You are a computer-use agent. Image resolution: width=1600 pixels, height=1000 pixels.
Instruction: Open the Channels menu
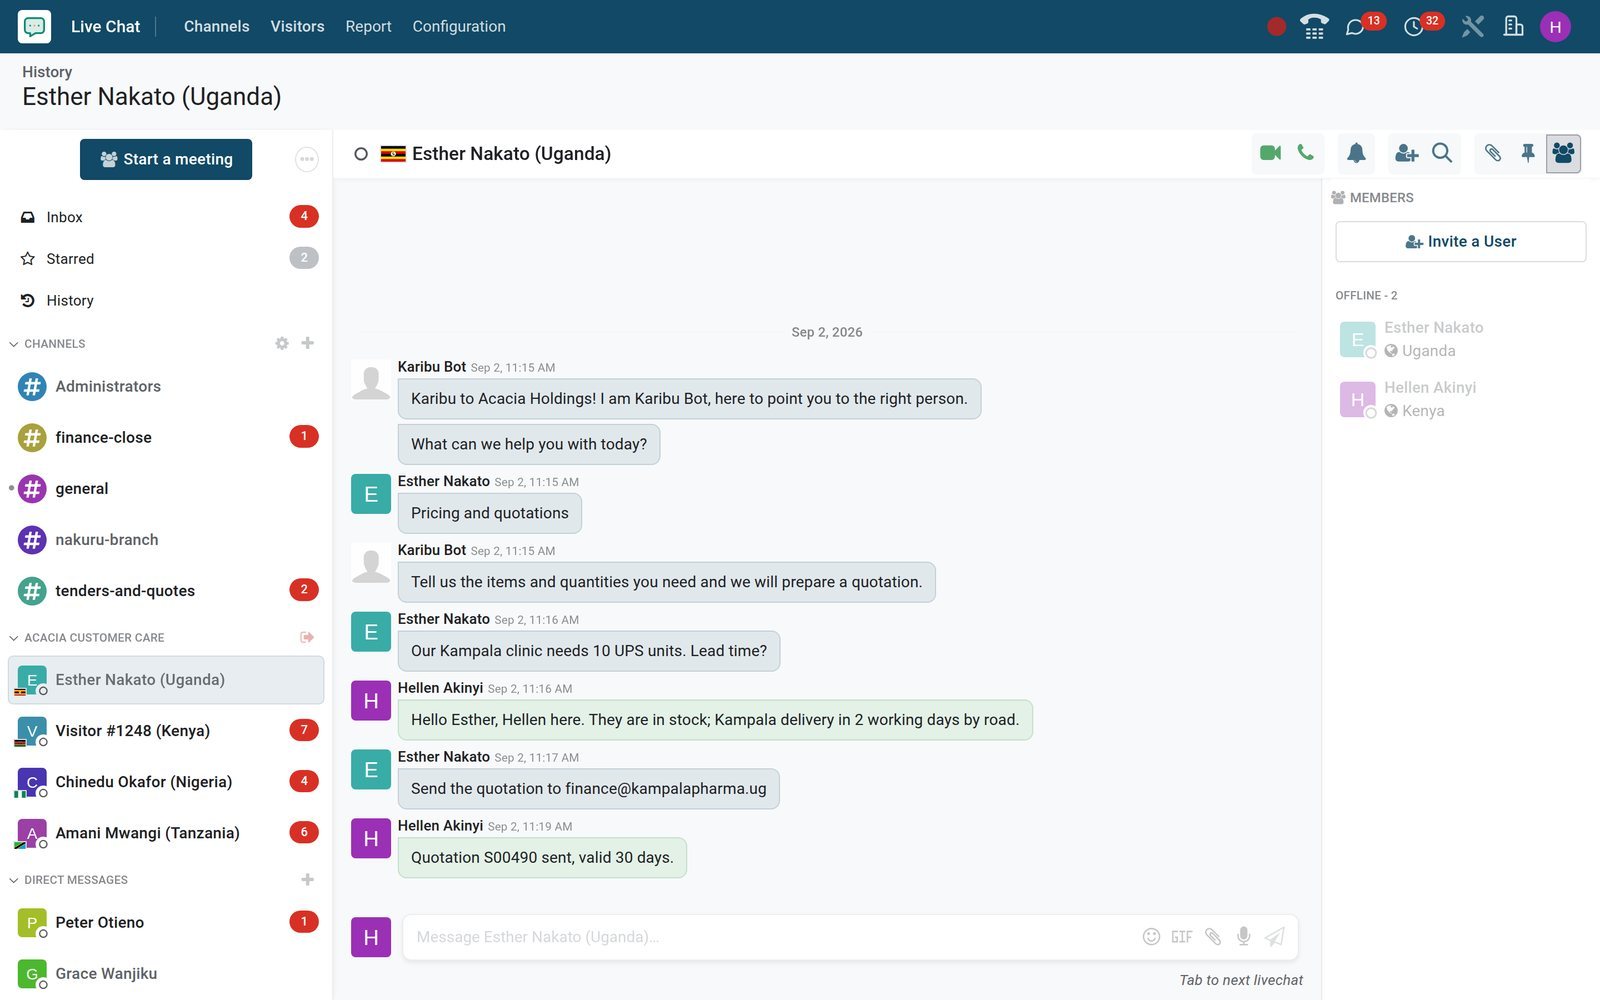click(x=216, y=26)
